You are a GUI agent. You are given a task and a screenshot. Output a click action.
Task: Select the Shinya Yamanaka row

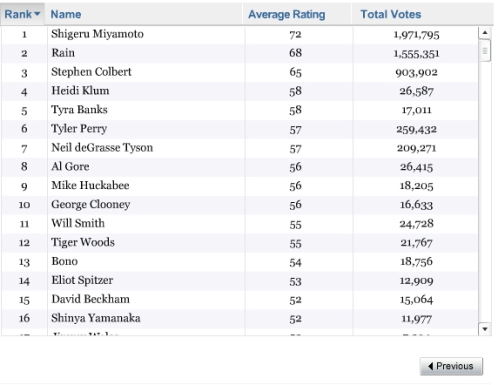click(240, 319)
